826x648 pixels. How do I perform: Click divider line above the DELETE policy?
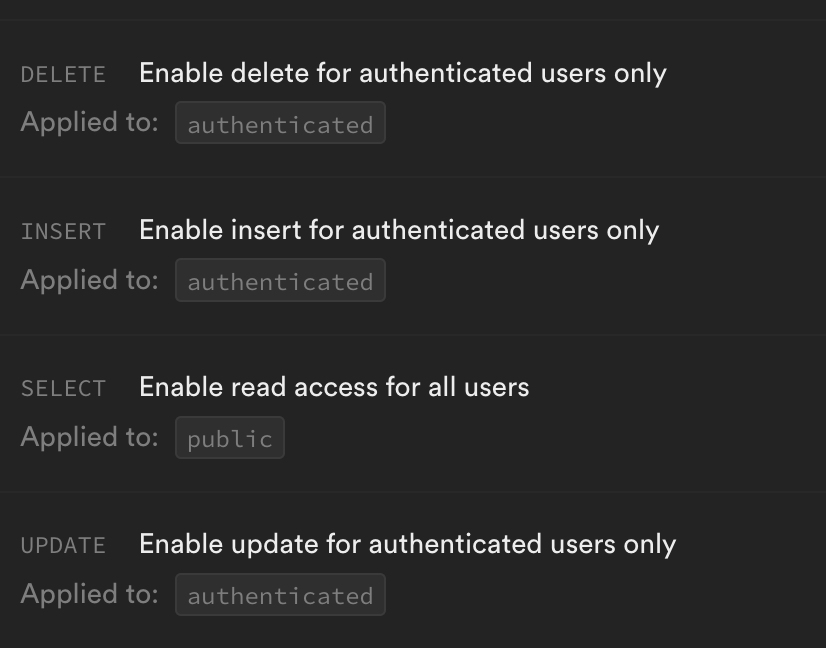pos(413,20)
